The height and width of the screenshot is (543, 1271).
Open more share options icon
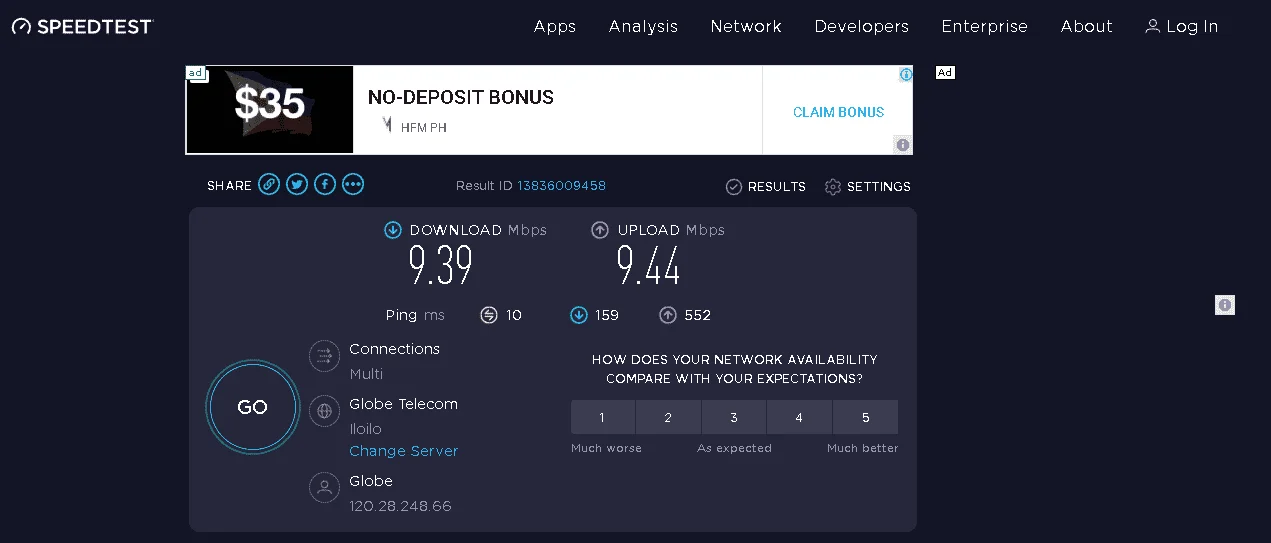tap(353, 184)
